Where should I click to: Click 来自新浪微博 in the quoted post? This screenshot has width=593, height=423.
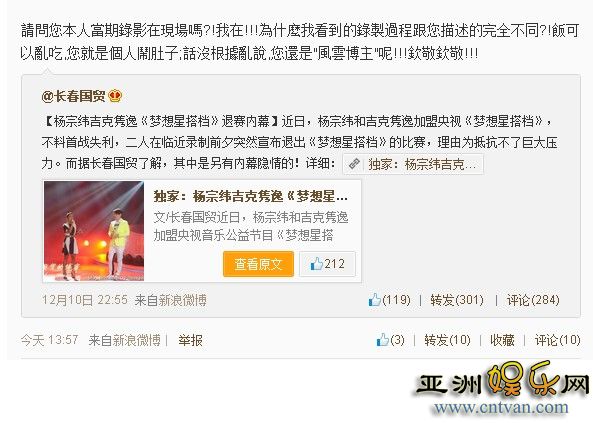tap(171, 300)
